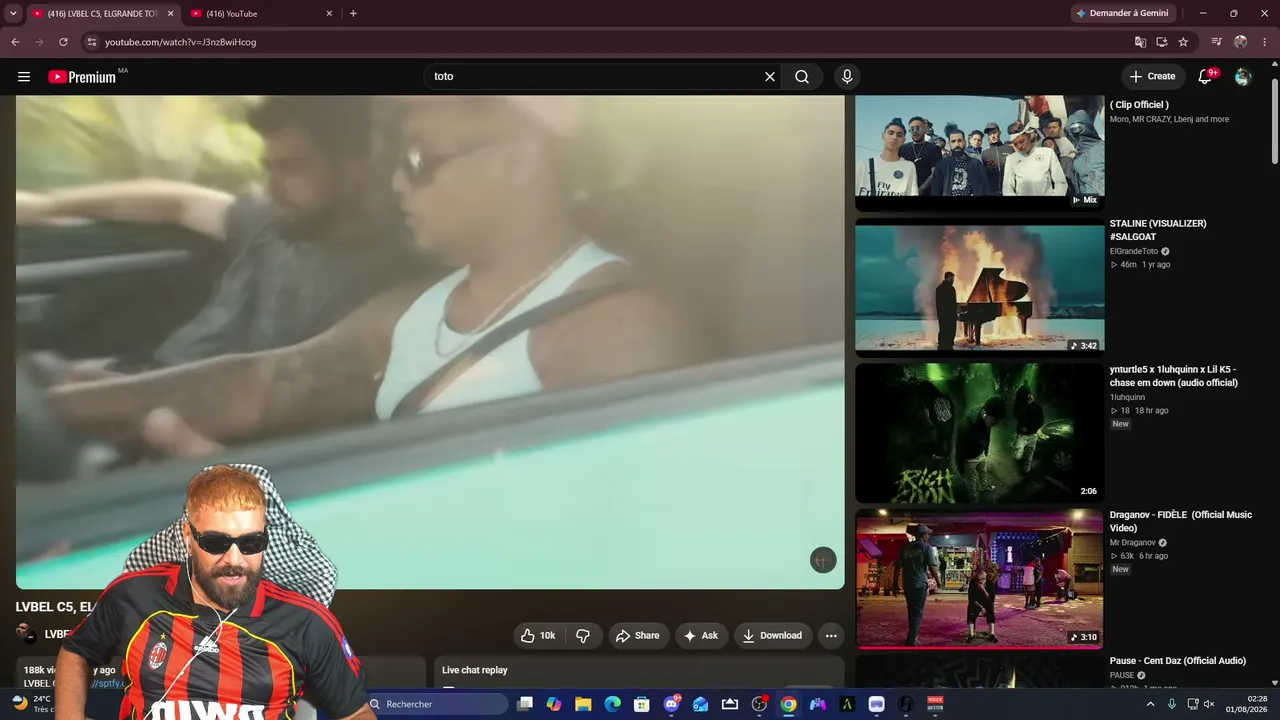This screenshot has height=720, width=1280.
Task: Like the video (10k)
Action: (x=538, y=636)
